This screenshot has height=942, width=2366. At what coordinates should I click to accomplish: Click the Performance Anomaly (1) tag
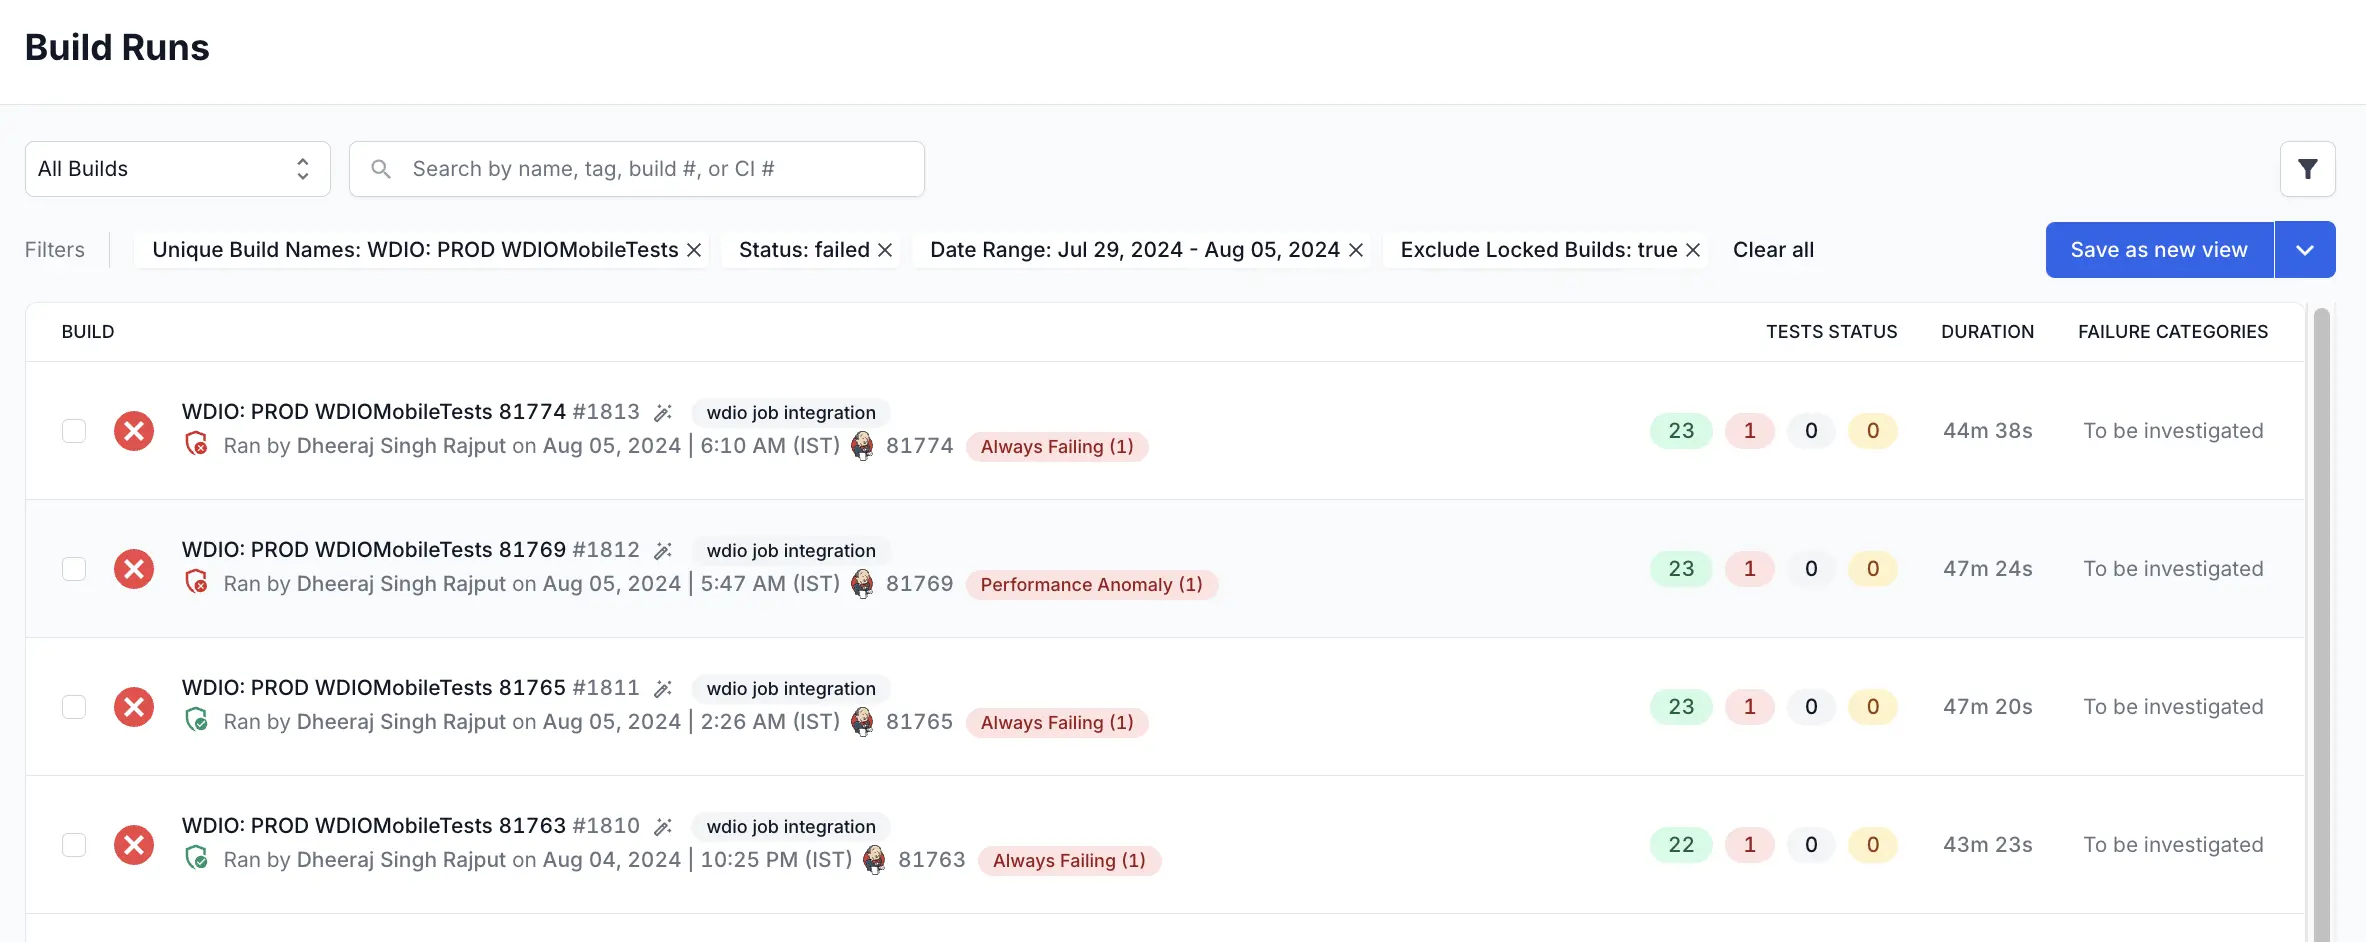pos(1091,585)
